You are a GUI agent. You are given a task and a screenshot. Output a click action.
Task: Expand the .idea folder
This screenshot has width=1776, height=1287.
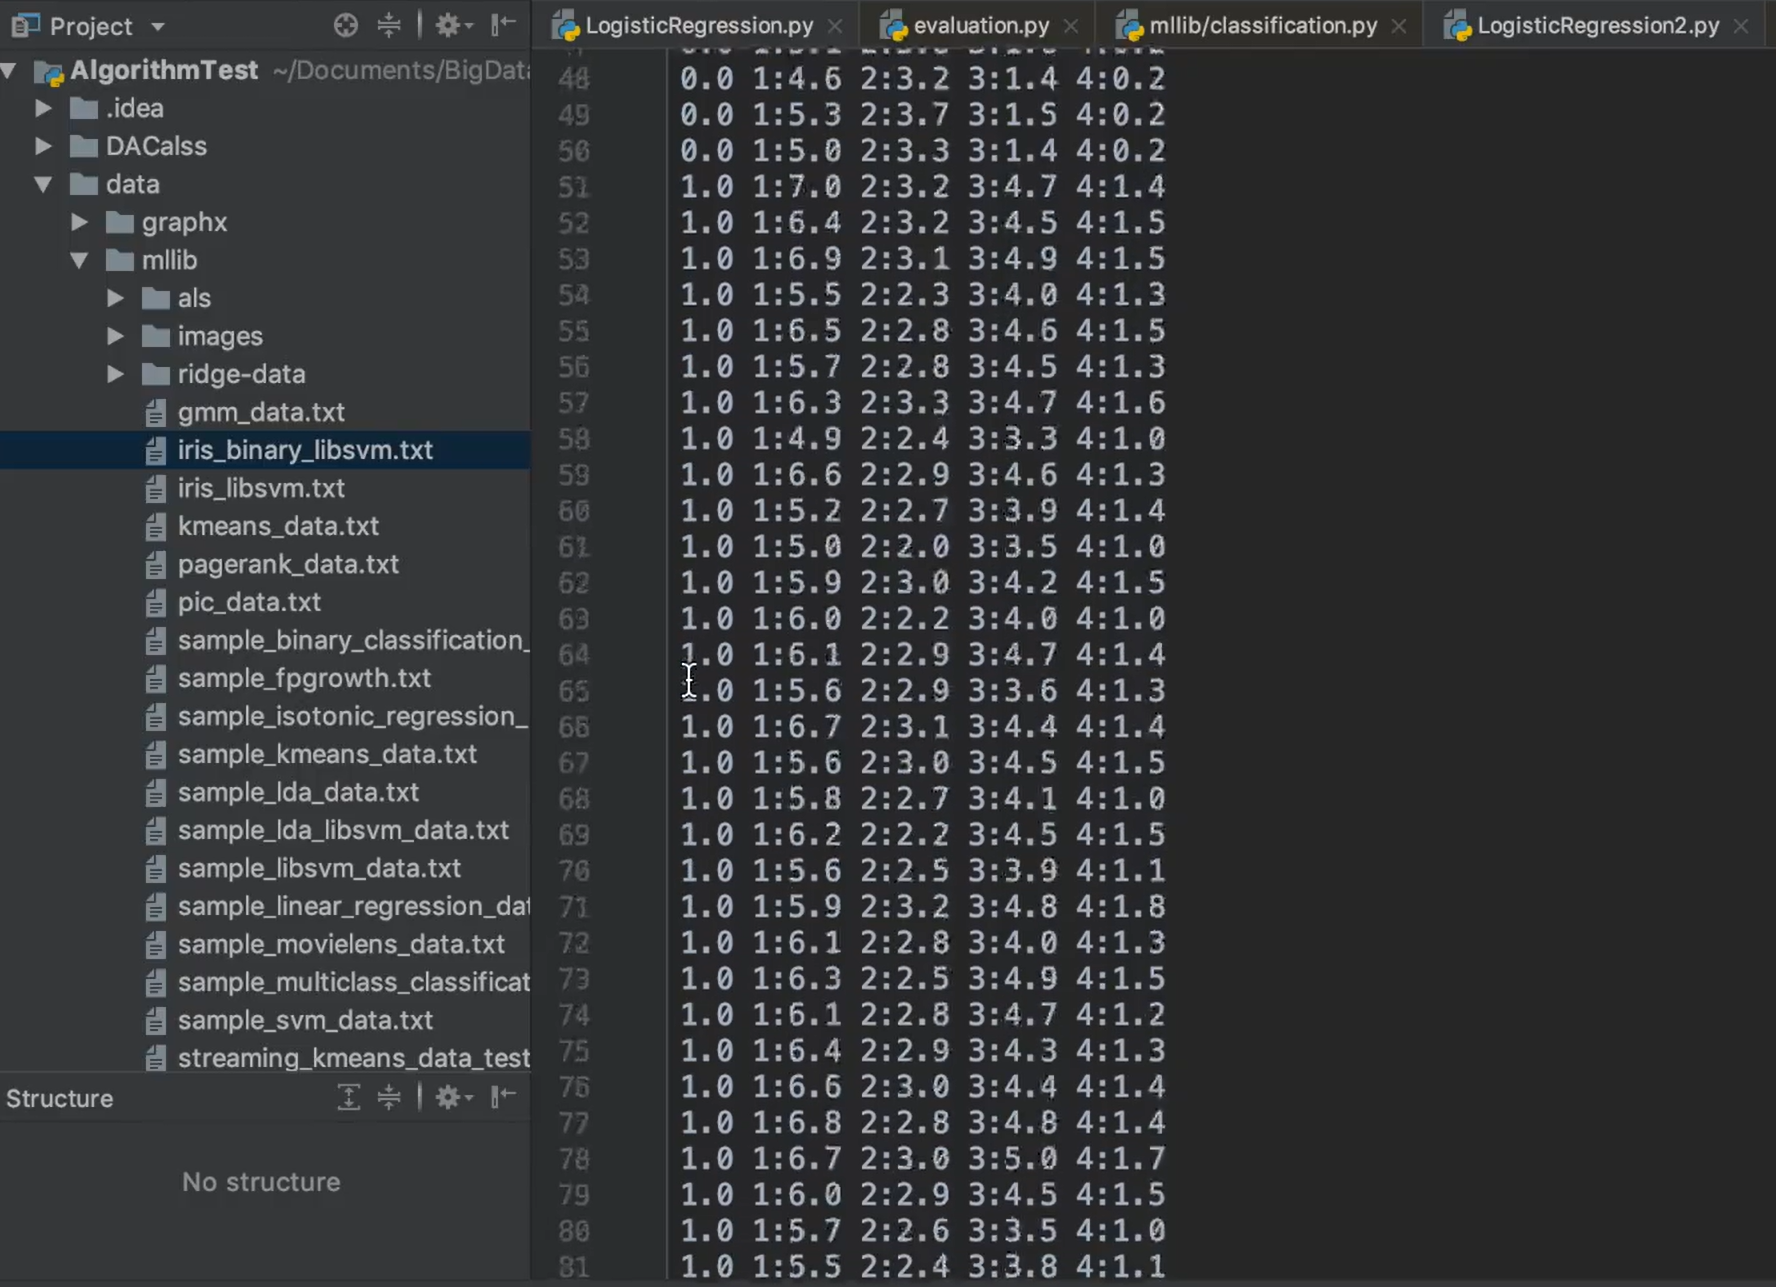(43, 107)
